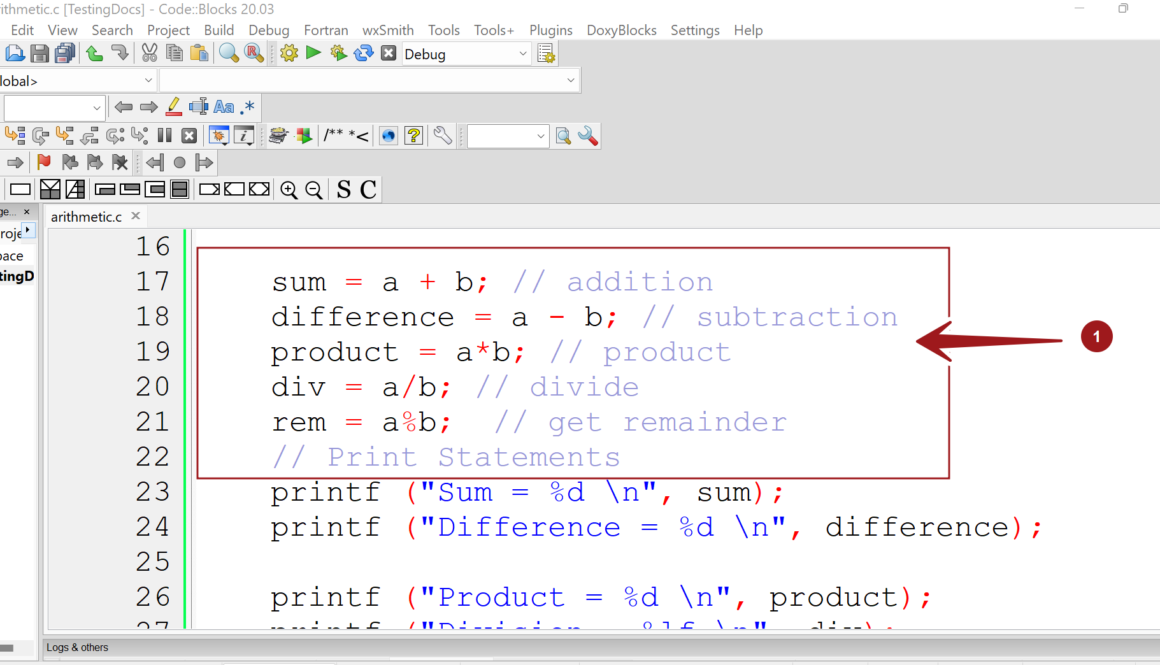Toggle highlight occurrences marker icon
Screen dimensions: 1160x665
[x=173, y=107]
